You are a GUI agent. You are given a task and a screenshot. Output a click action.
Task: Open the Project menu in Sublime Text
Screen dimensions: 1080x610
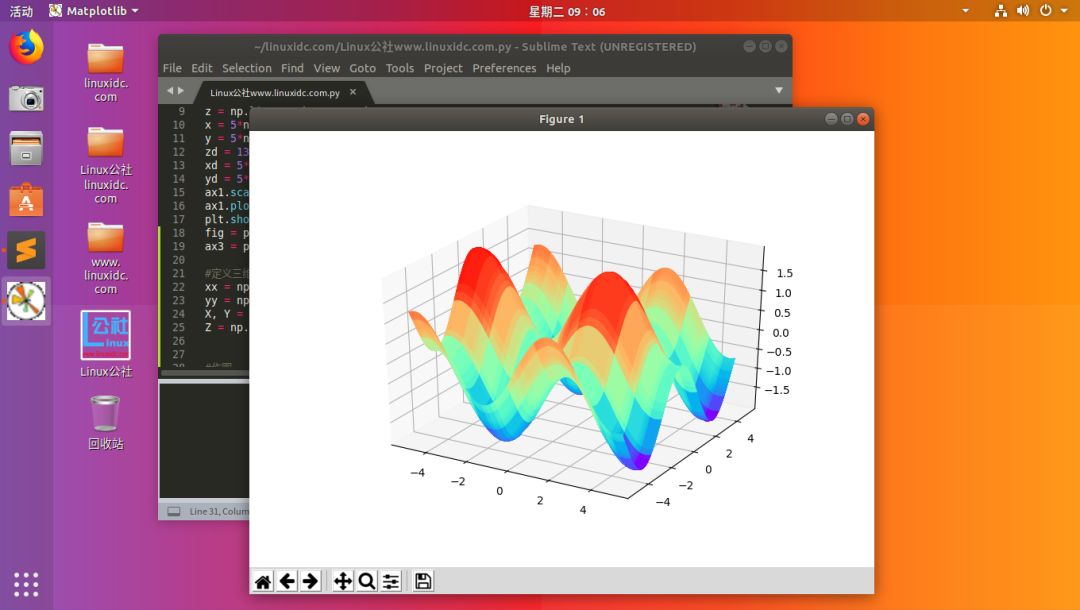(x=443, y=68)
